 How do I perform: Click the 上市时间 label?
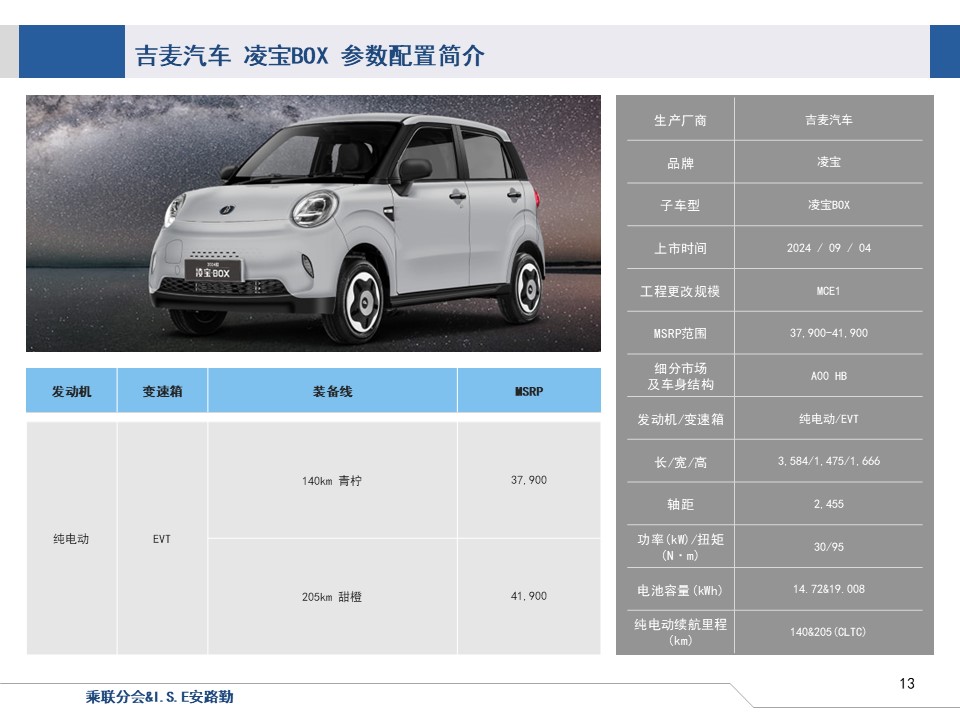pos(680,248)
